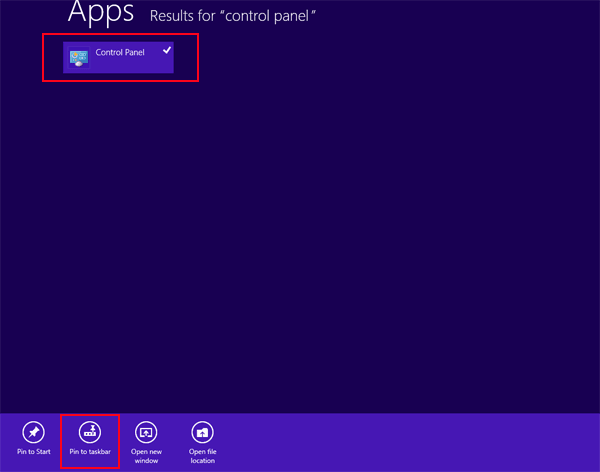Select the Control Panel app tile
Image resolution: width=600 pixels, height=472 pixels.
tap(118, 57)
